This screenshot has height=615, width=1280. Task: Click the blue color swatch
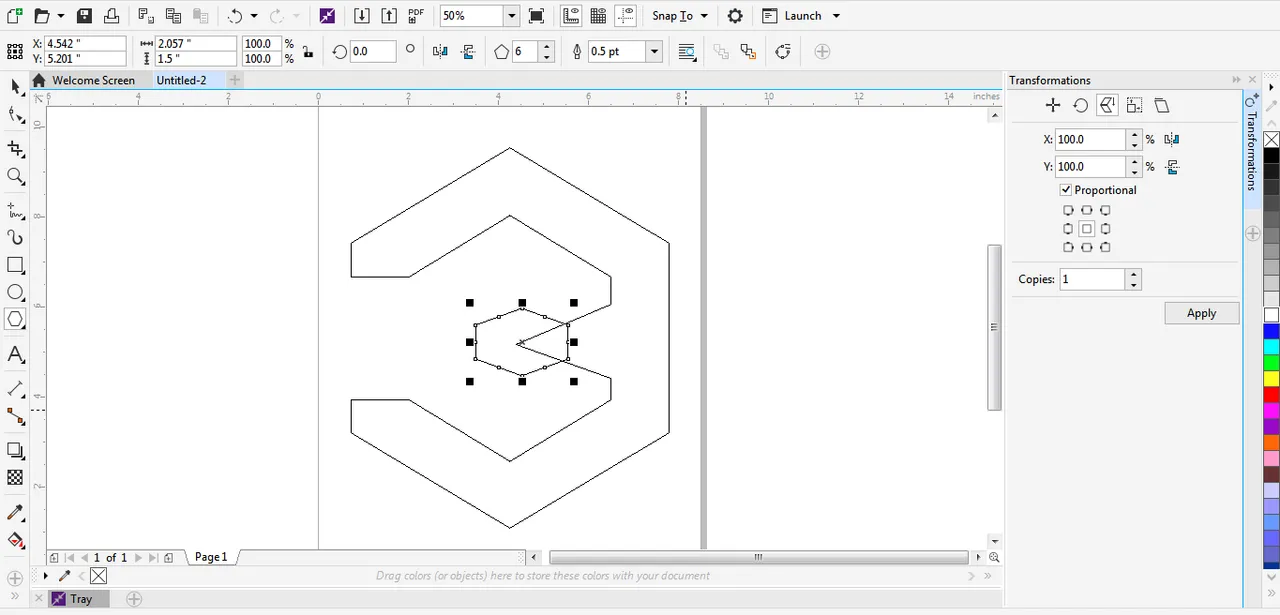tap(1271, 331)
